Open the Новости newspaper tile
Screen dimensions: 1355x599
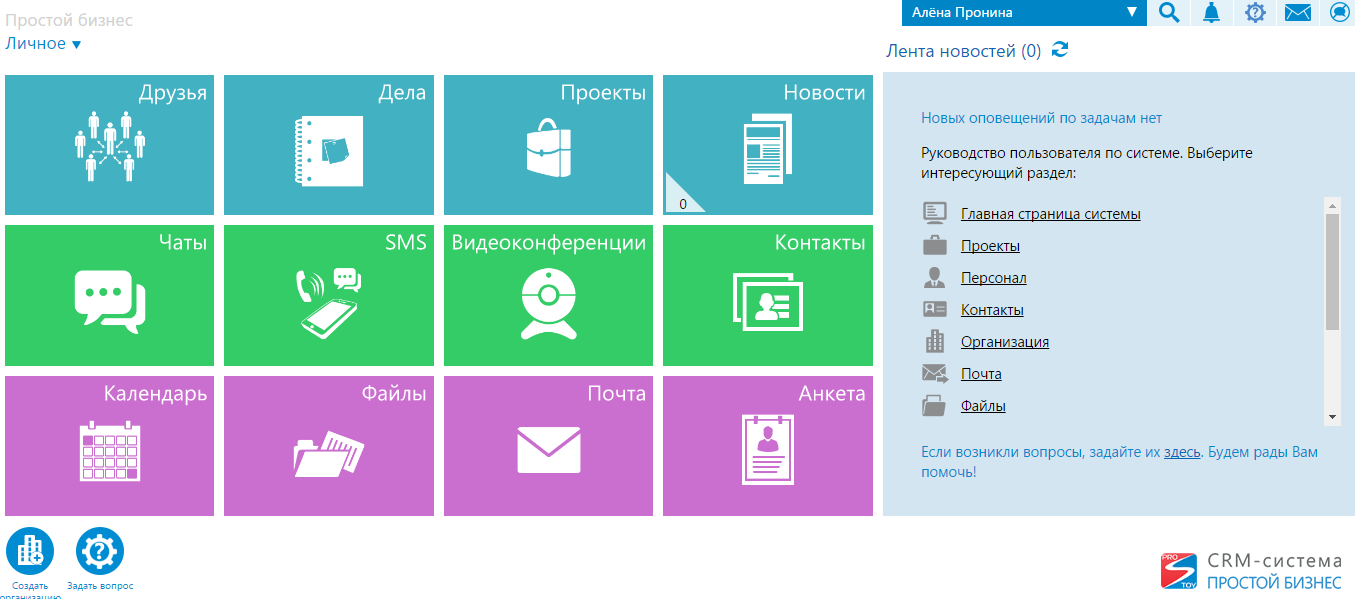point(768,145)
